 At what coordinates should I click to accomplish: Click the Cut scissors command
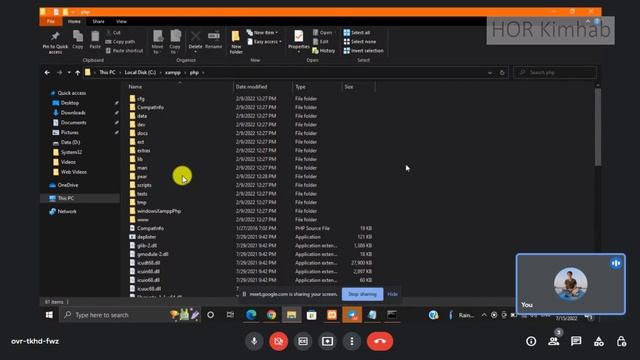point(113,33)
